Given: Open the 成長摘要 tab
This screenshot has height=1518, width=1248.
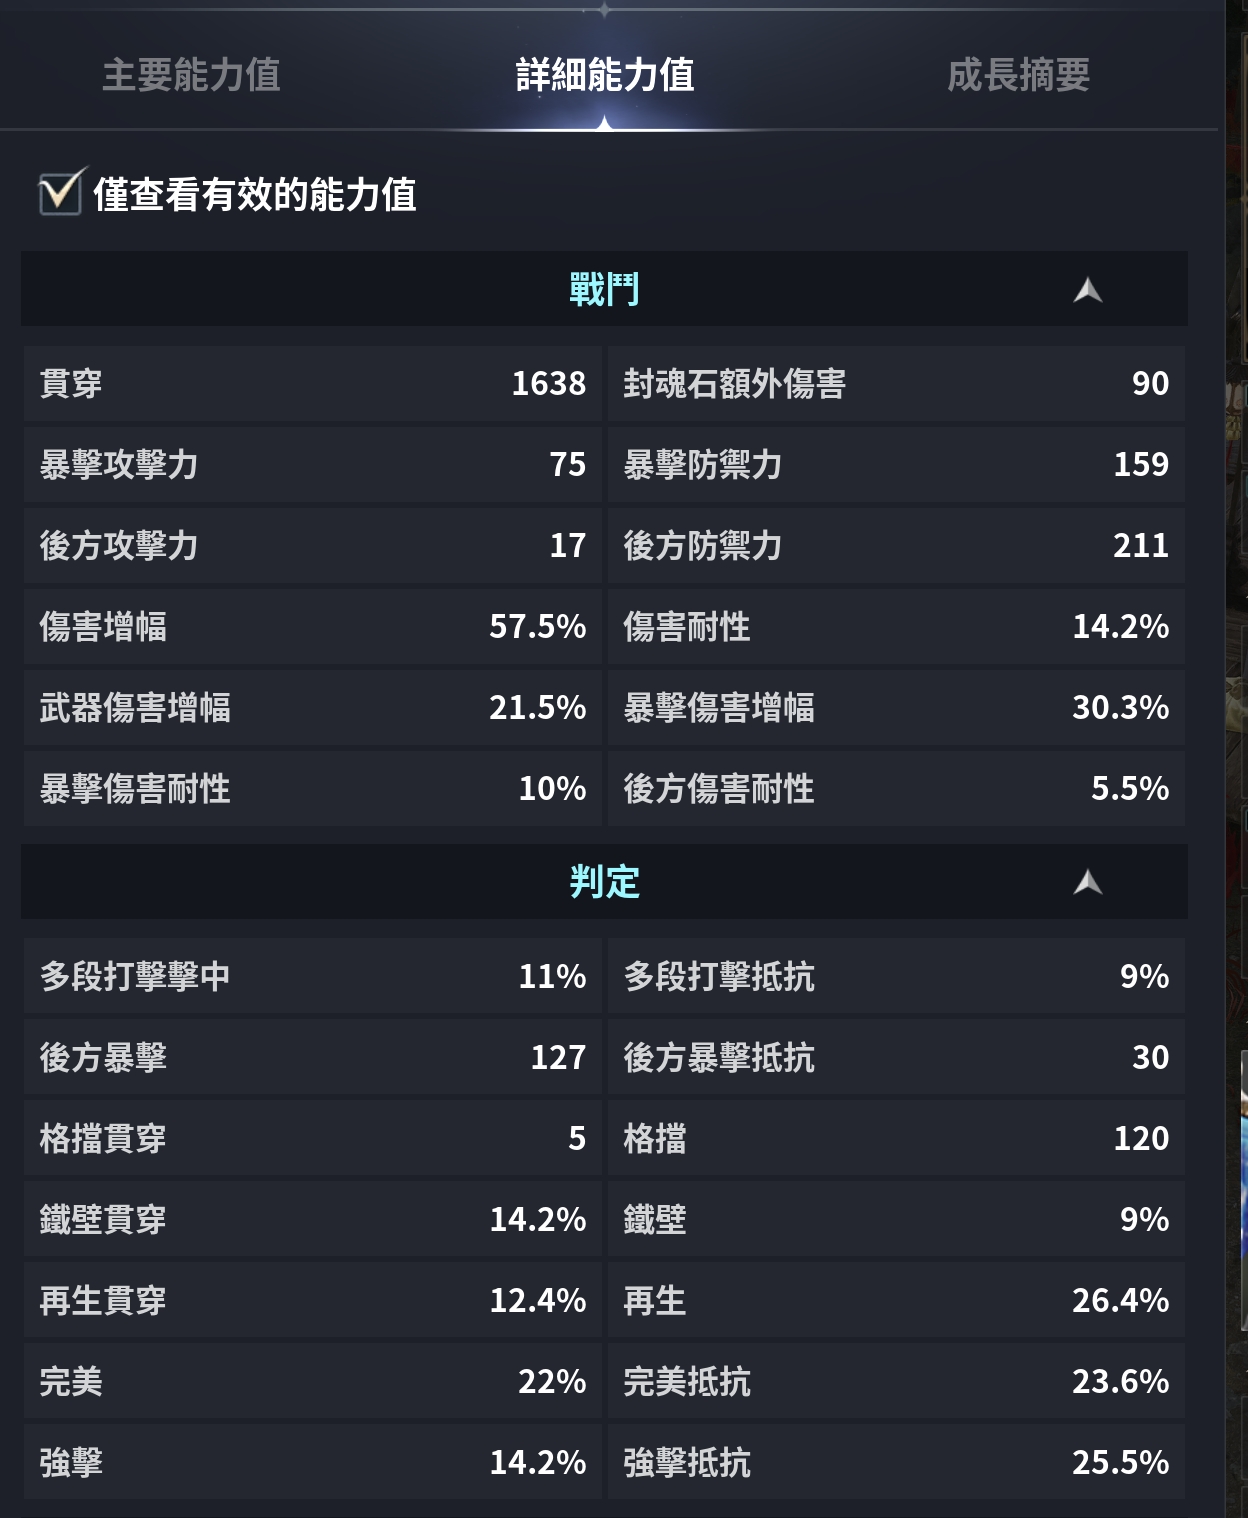Looking at the screenshot, I should point(1018,75).
